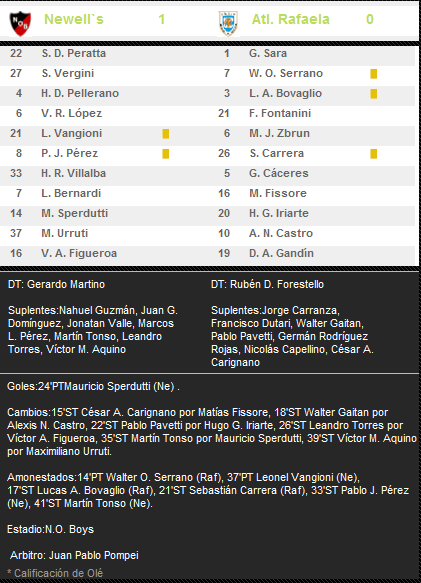Click Newell's score number 1
This screenshot has height=583, width=421.
tap(161, 19)
